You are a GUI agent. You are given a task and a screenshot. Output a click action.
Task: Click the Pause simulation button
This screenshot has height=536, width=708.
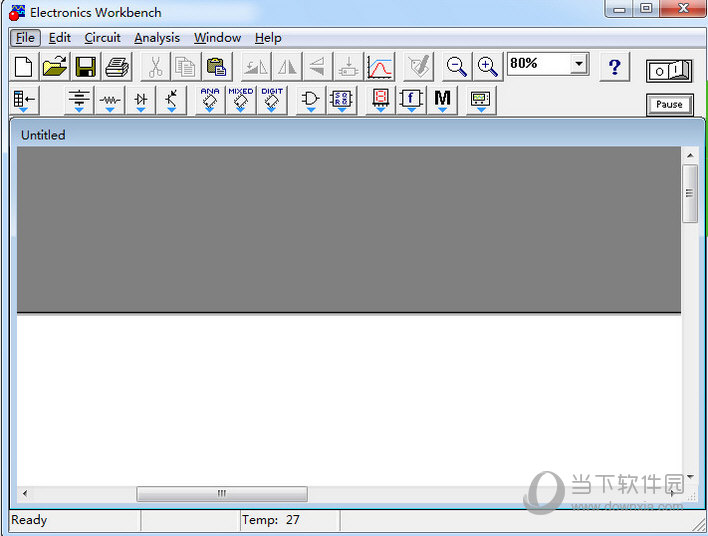[669, 104]
